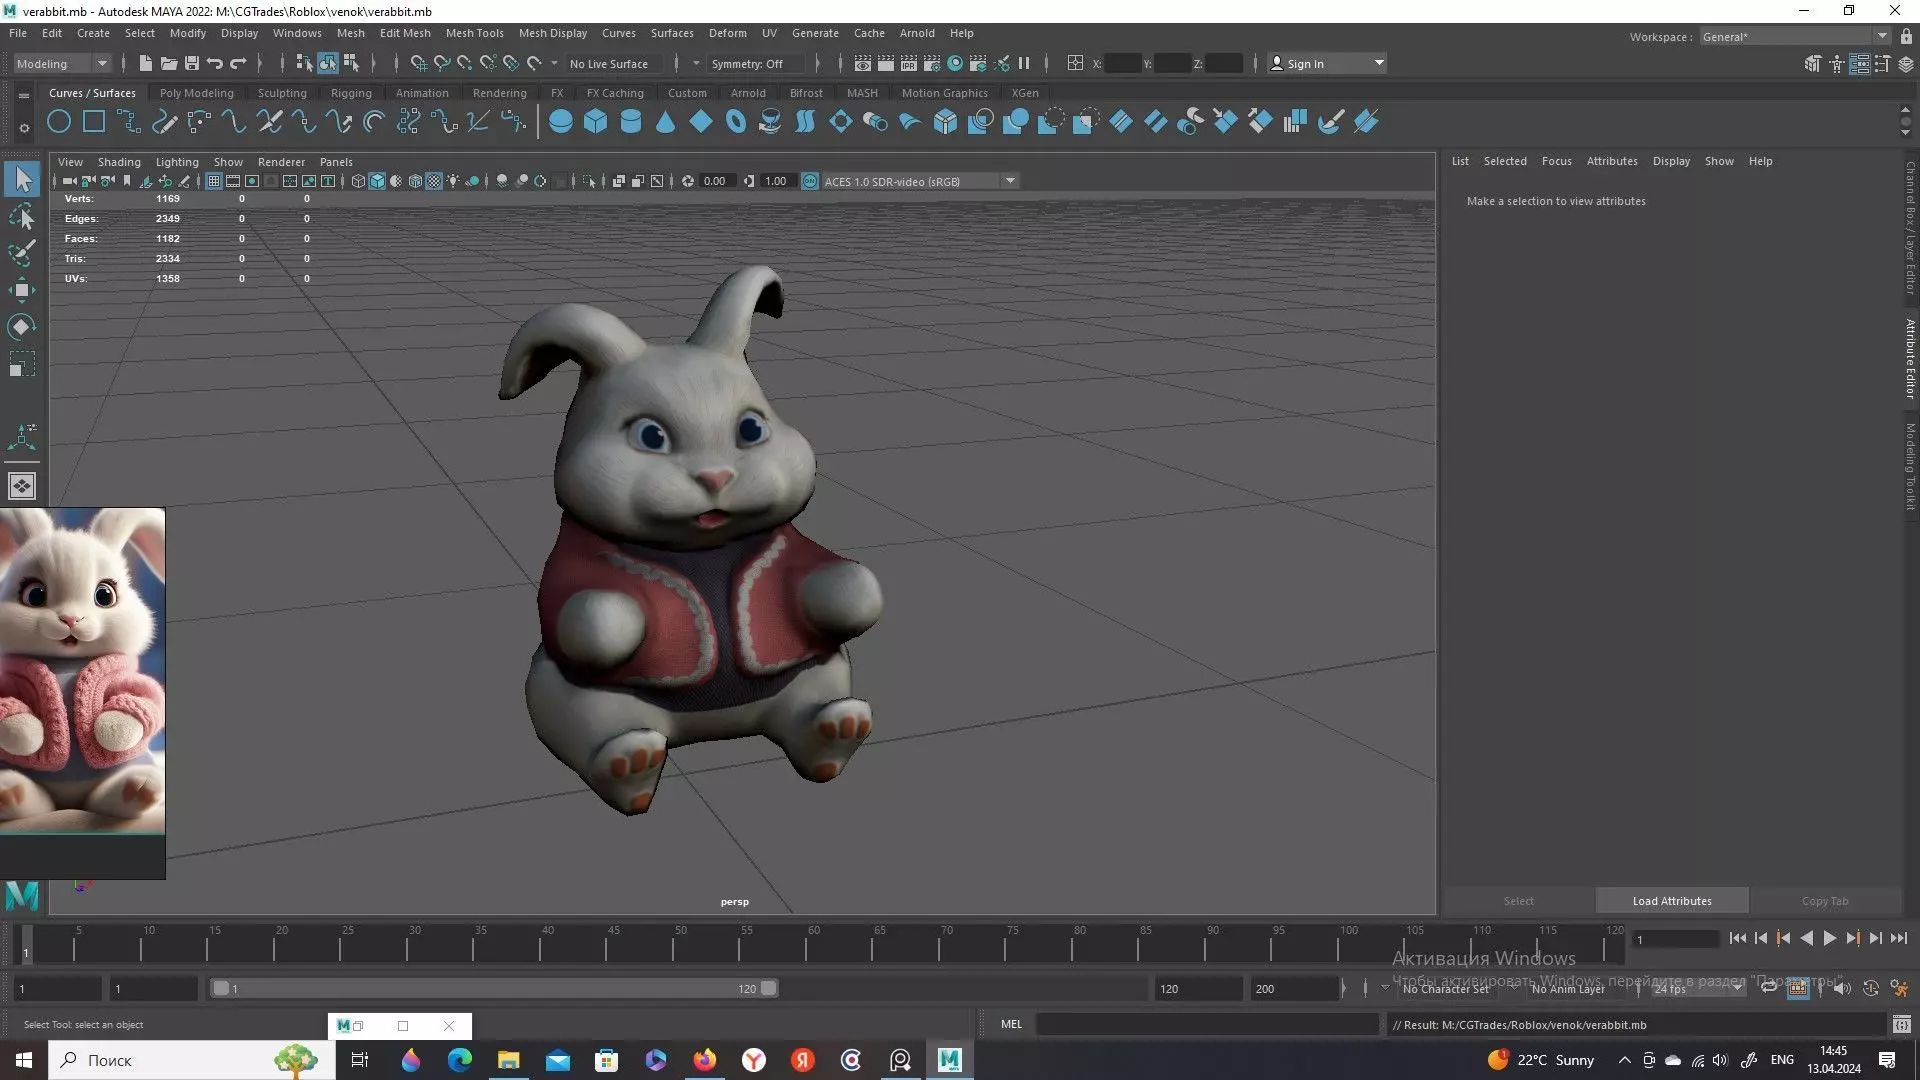Screen dimensions: 1920x1080
Task: Click the IPR render icon
Action: point(908,63)
